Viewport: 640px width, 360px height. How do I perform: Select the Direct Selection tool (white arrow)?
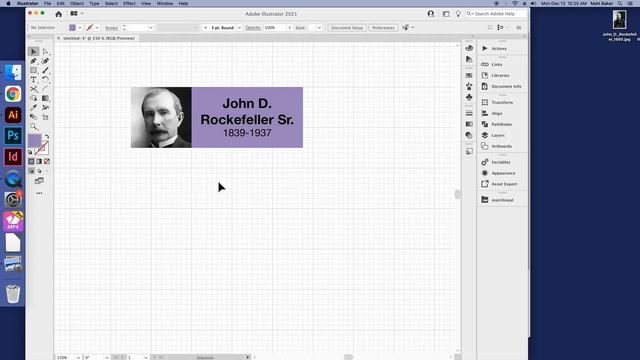click(45, 52)
